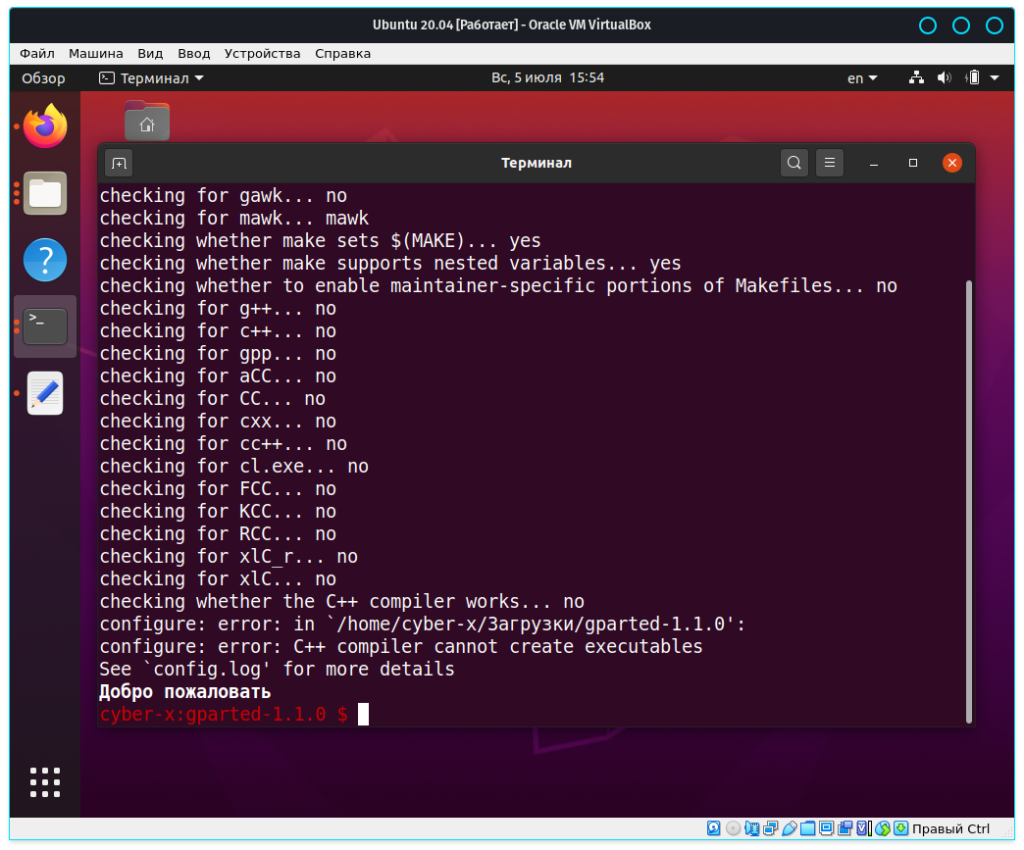Image resolution: width=1024 pixels, height=850 pixels.
Task: Click the terminal vertical scrollbar
Action: (x=968, y=500)
